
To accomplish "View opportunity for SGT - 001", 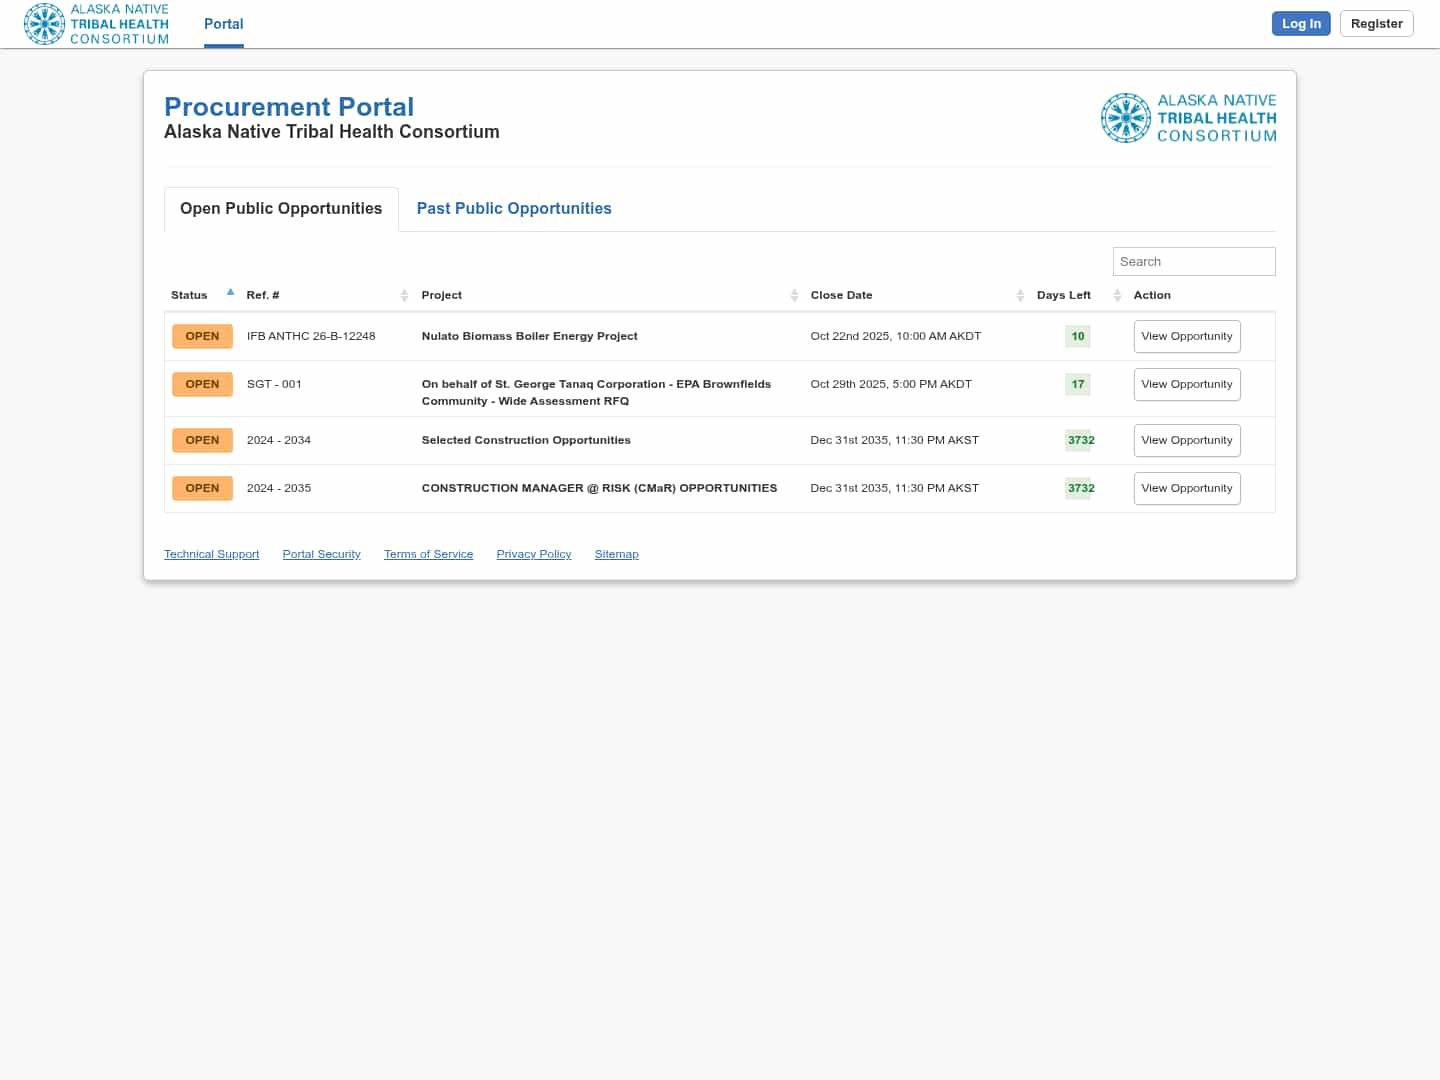I will pyautogui.click(x=1186, y=384).
